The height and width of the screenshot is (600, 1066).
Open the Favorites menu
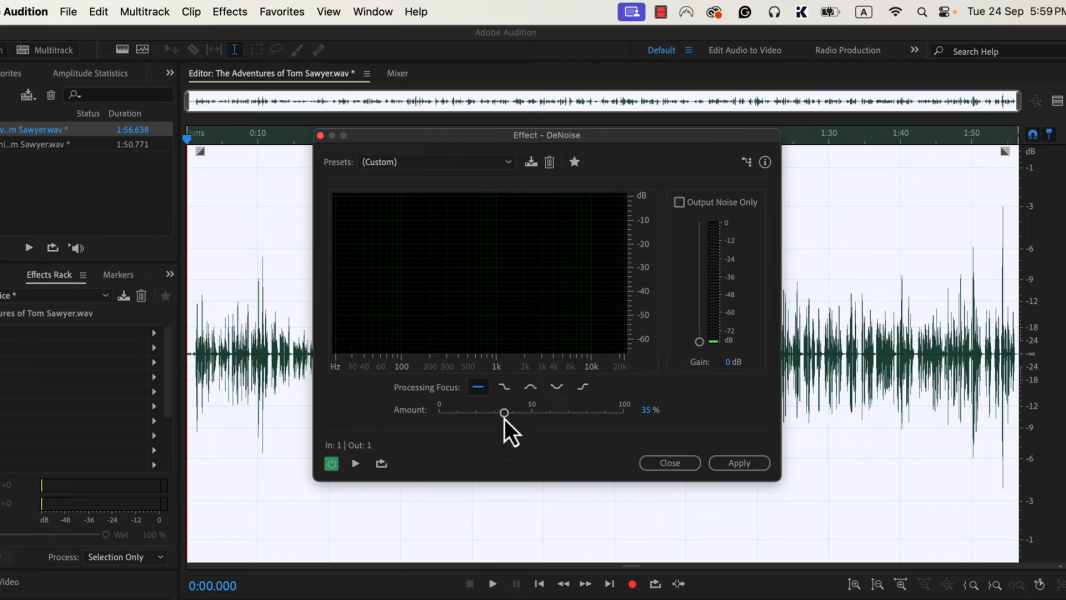point(282,12)
